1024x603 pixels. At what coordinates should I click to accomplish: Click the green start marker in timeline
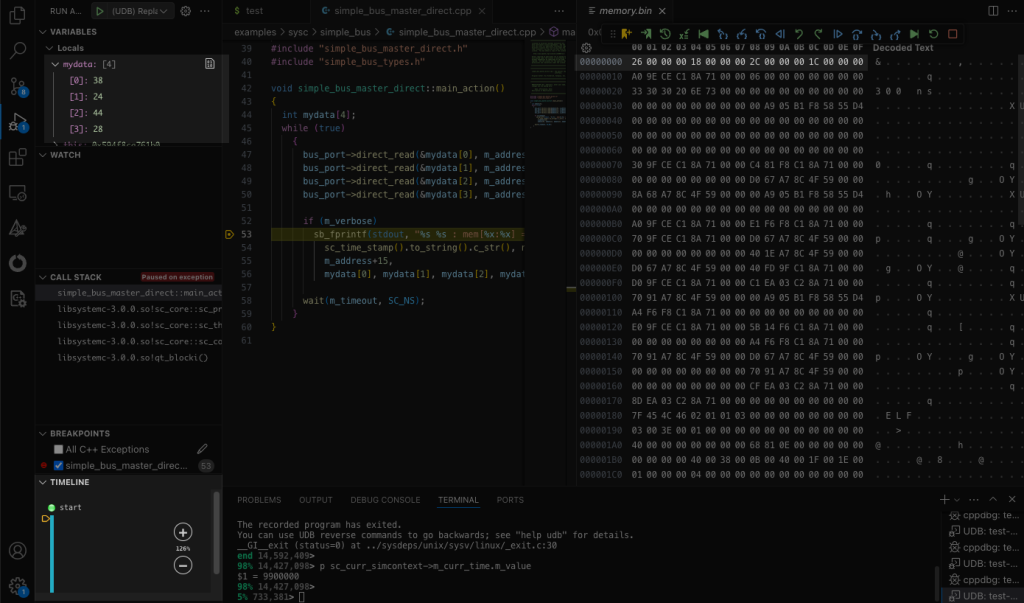(52, 507)
